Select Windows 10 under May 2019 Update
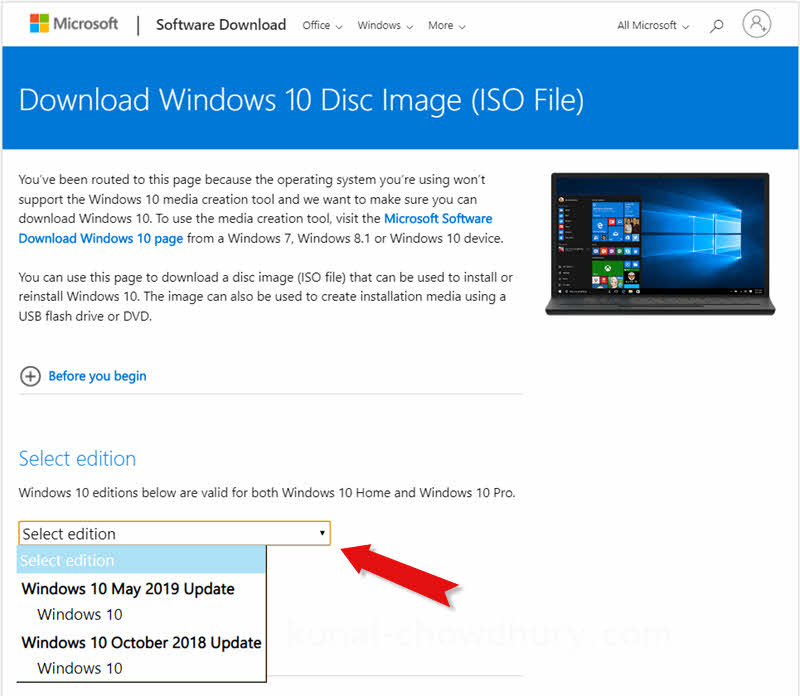Screen dimensions: 800x696 click(x=80, y=614)
